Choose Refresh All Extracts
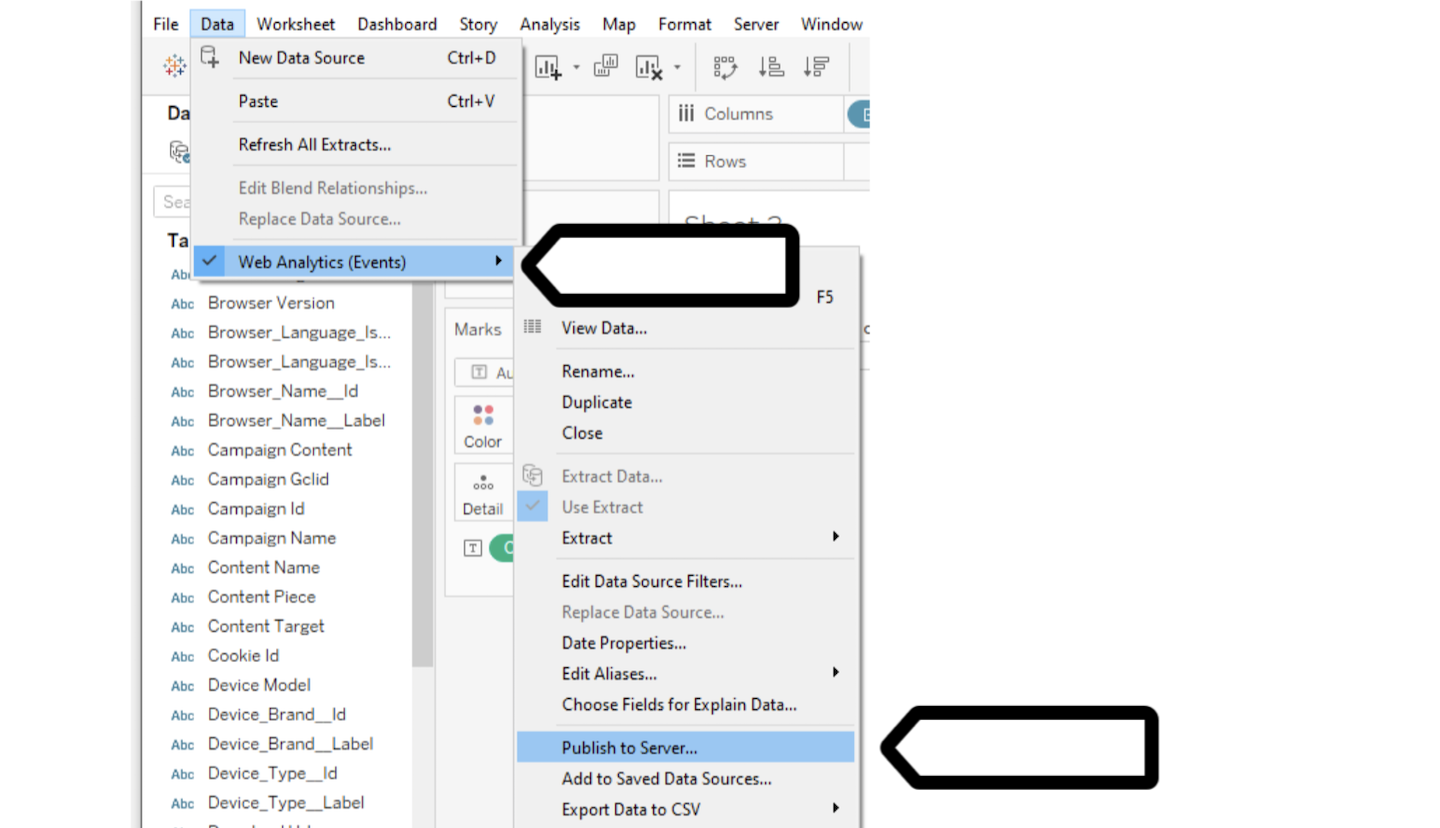Screen dimensions: 1440x828 357,145
